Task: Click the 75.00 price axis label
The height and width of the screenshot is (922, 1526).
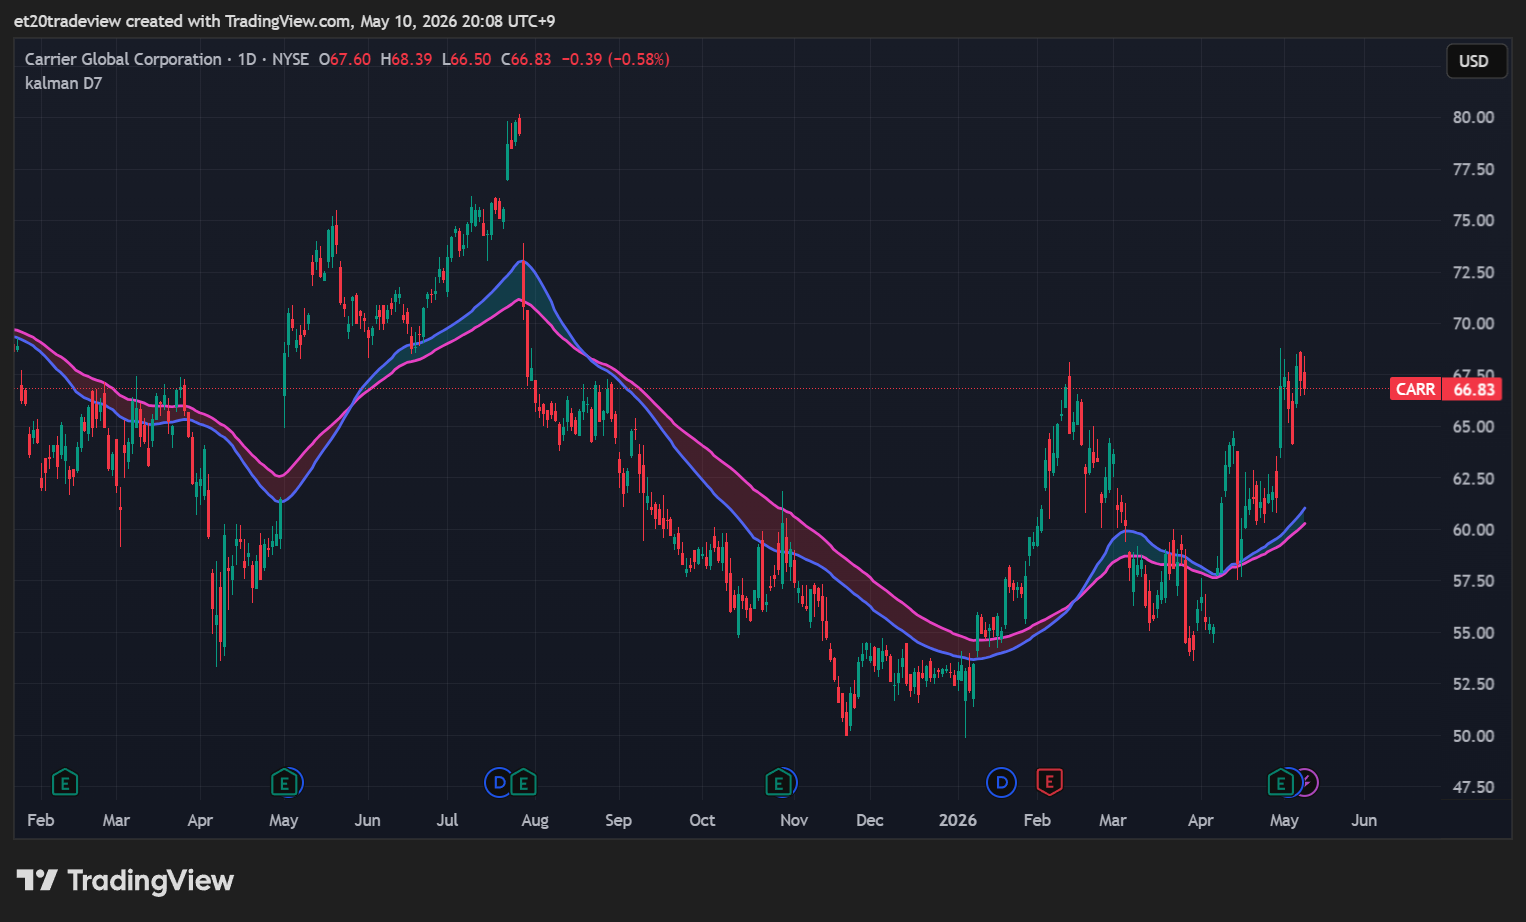Action: (1473, 220)
